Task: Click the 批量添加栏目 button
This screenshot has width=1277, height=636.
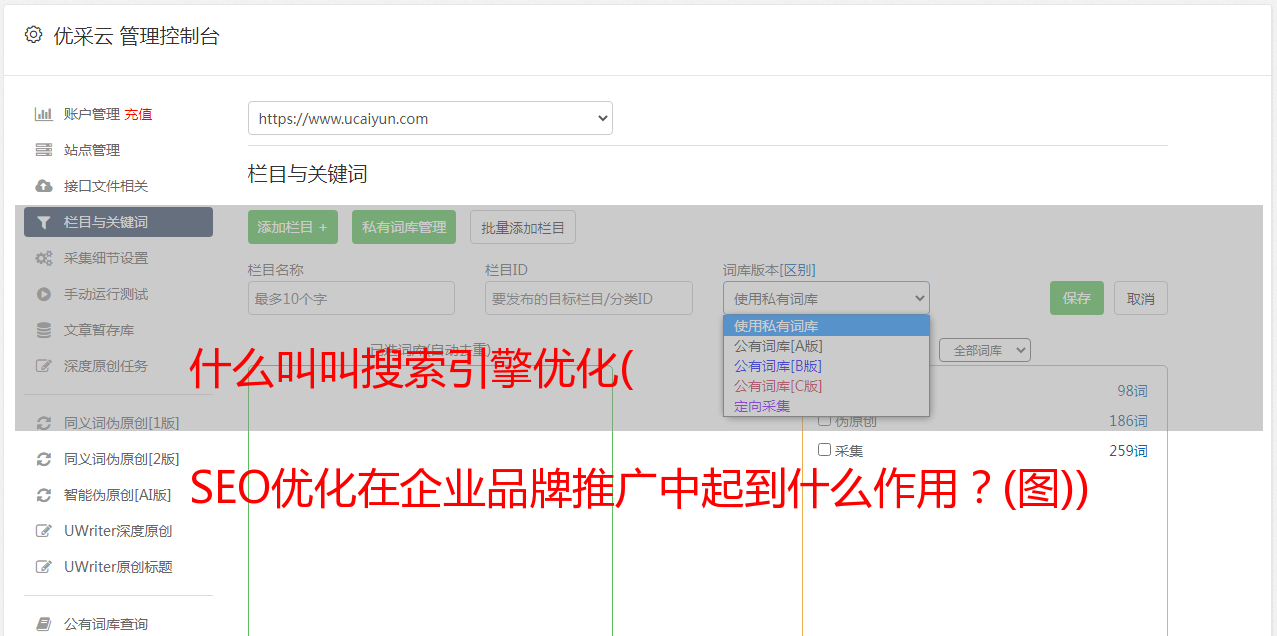Action: (522, 227)
